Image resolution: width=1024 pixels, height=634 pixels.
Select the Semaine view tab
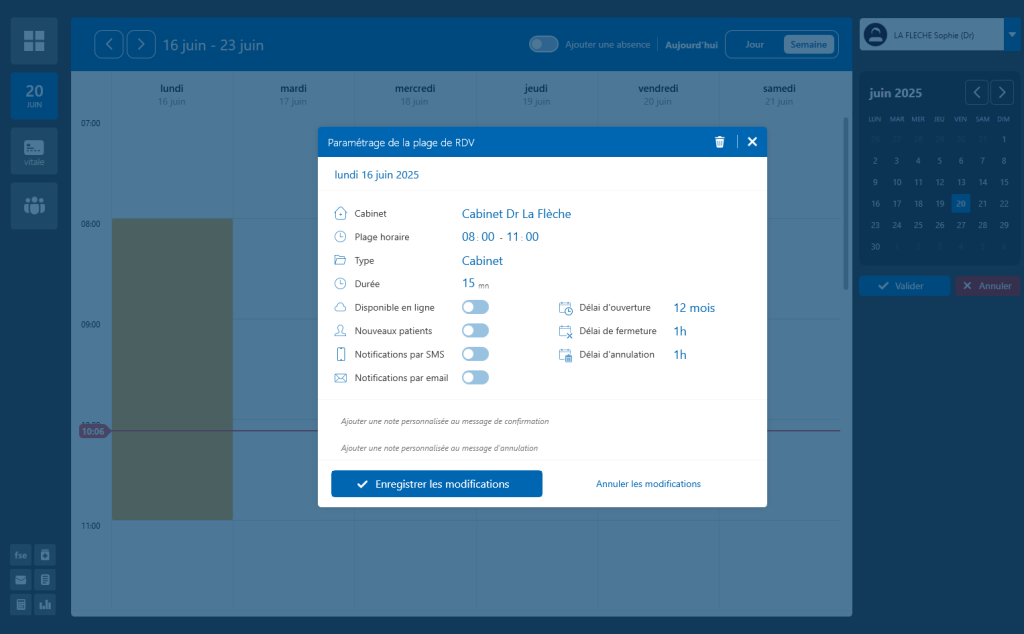tap(808, 45)
